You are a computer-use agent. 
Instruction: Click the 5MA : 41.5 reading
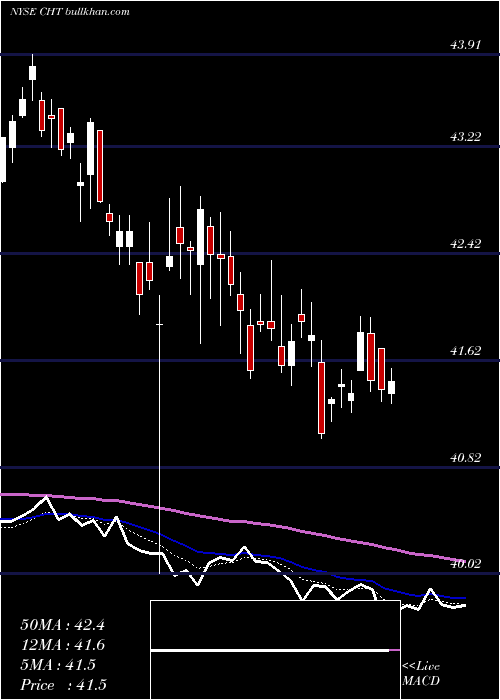click(x=58, y=665)
